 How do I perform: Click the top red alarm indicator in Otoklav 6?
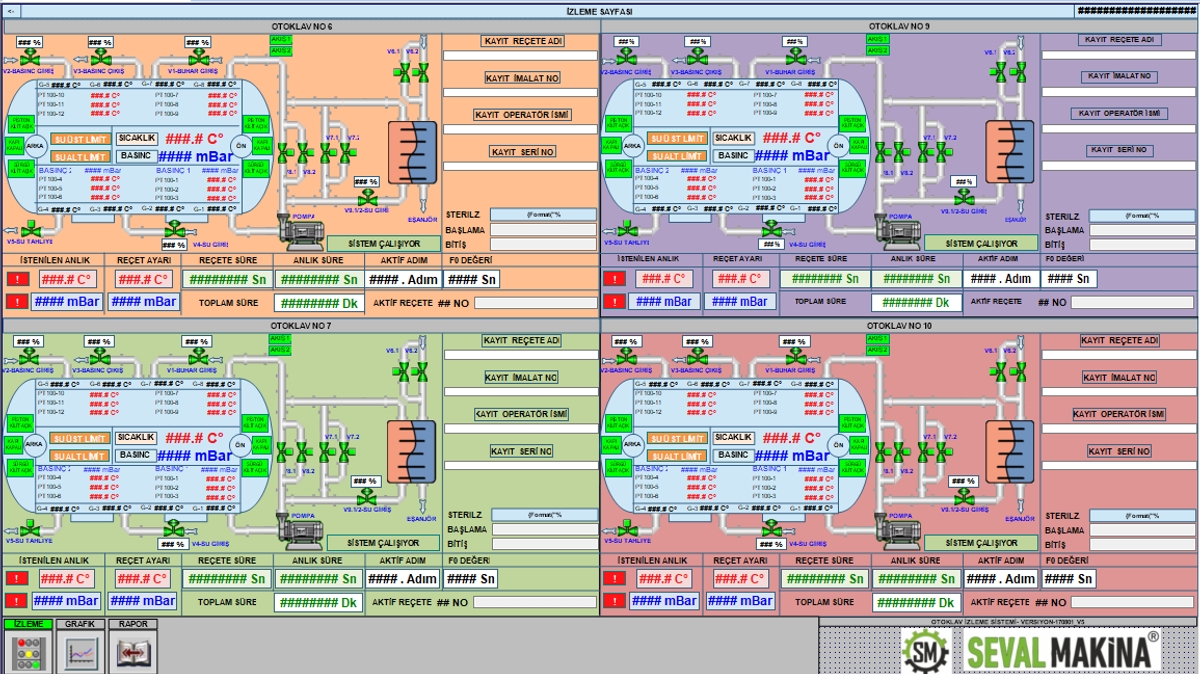17,279
